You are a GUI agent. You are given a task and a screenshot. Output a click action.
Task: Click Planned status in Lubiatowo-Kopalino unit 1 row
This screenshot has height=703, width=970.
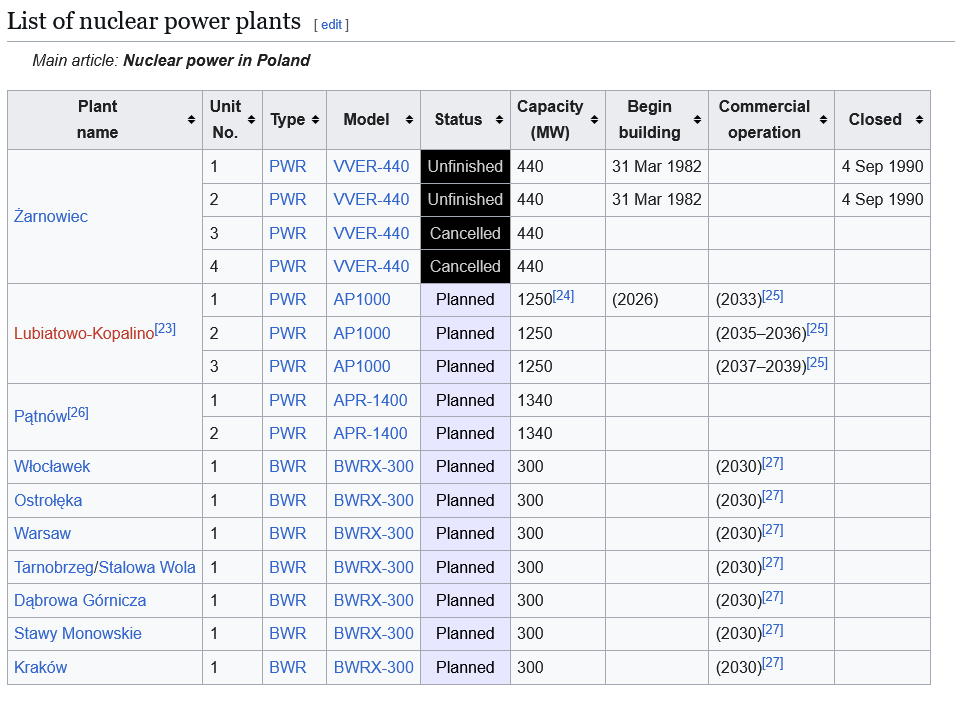pyautogui.click(x=465, y=299)
